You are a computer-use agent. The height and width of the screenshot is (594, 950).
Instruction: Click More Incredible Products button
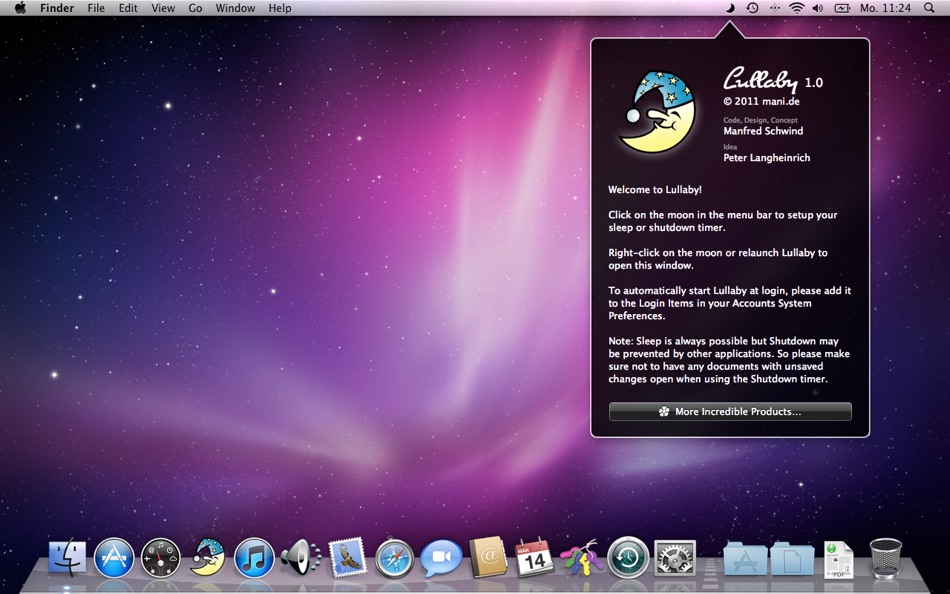pos(730,412)
